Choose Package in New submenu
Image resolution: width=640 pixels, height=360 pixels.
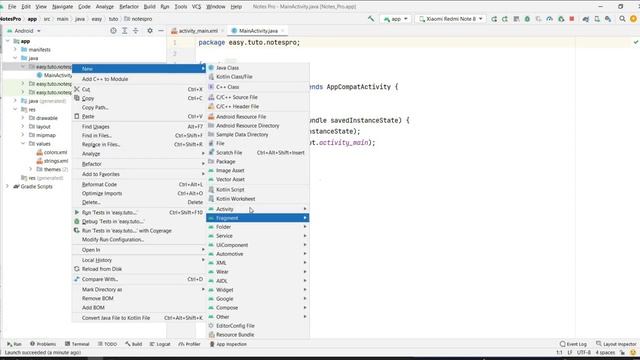point(258,162)
